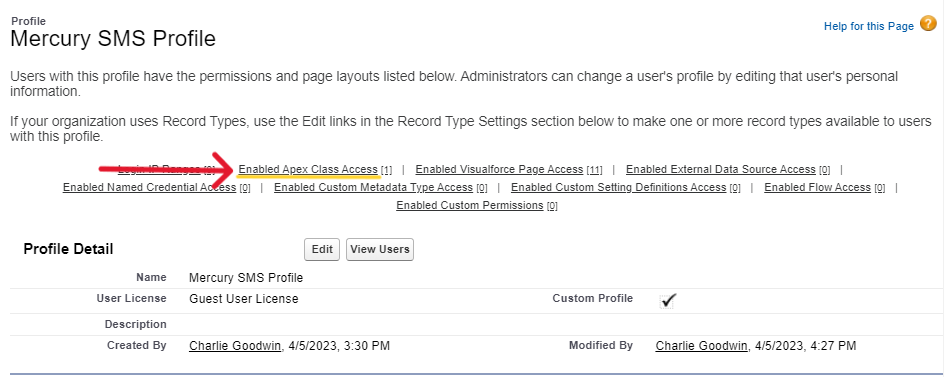Open Enabled Visualforce Page Access link
This screenshot has width=944, height=377.
499,169
